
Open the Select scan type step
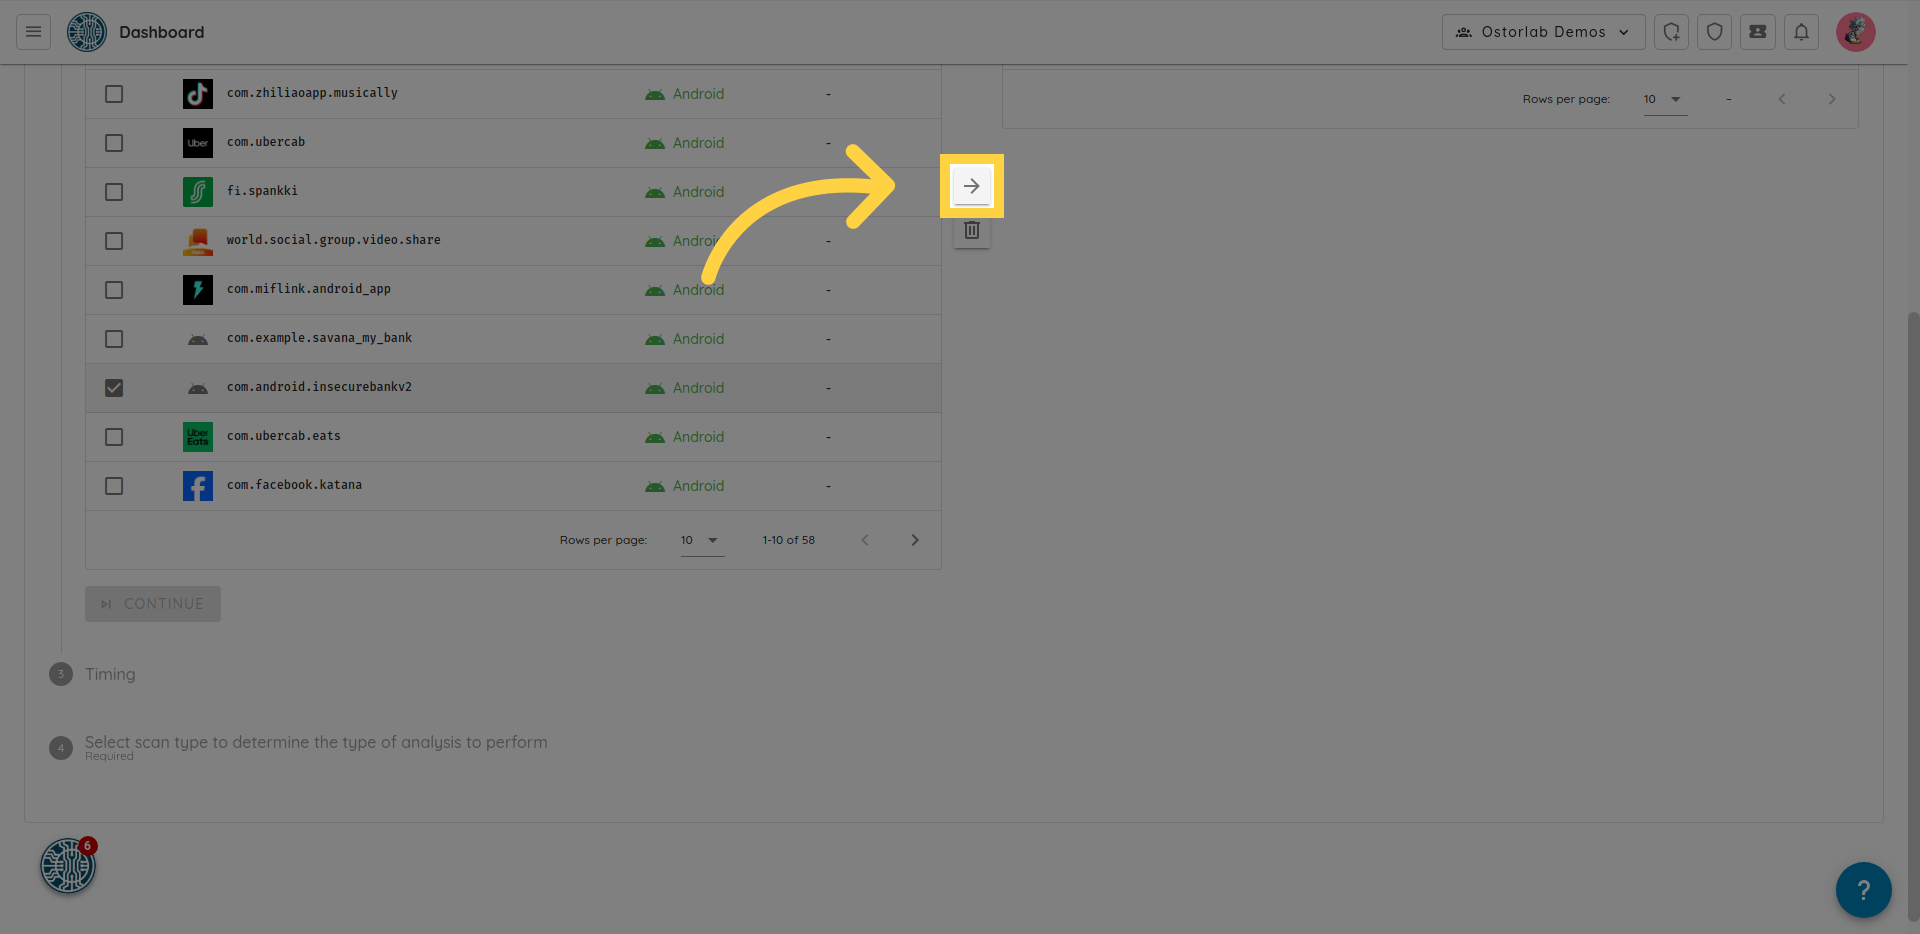point(316,742)
